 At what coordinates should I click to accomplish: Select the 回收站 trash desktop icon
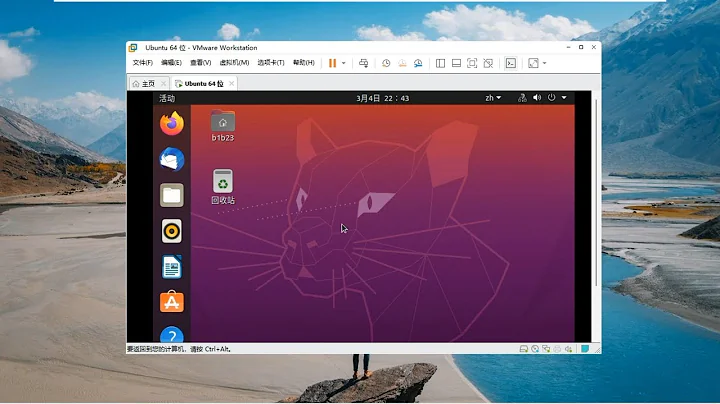point(223,187)
